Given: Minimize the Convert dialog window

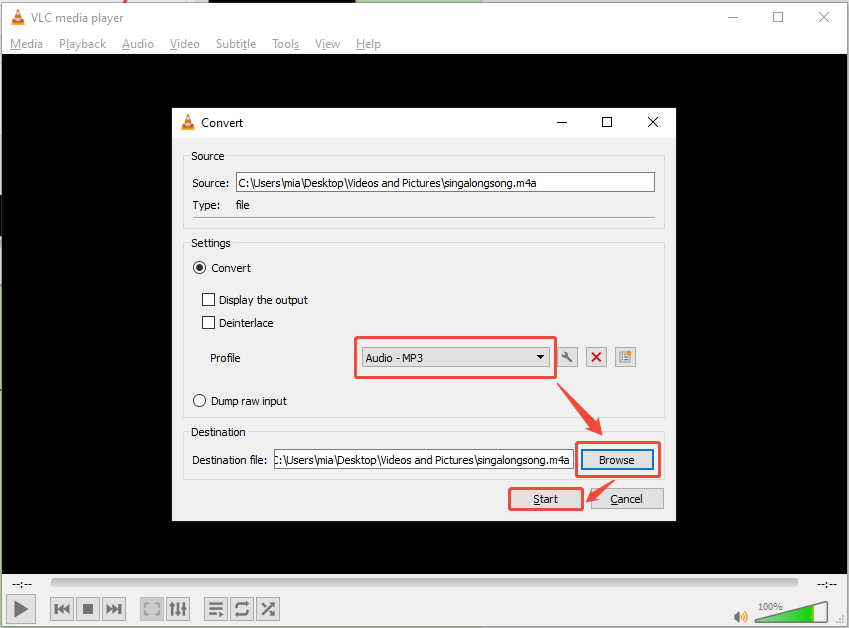Looking at the screenshot, I should [x=562, y=122].
